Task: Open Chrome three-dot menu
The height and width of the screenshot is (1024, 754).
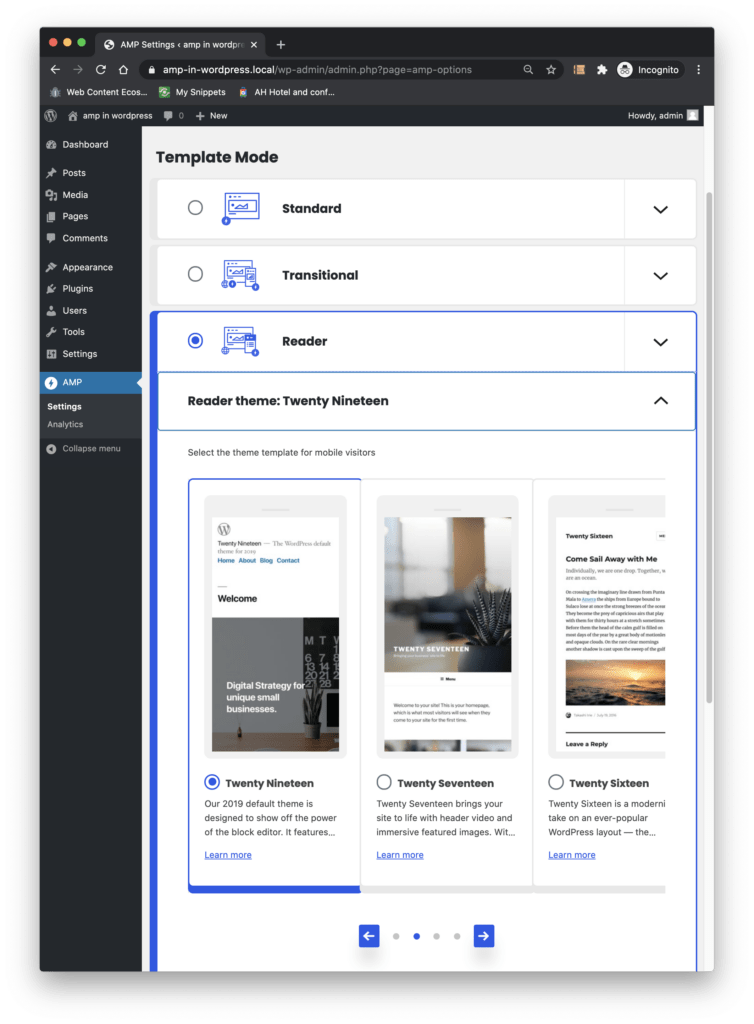Action: [699, 70]
